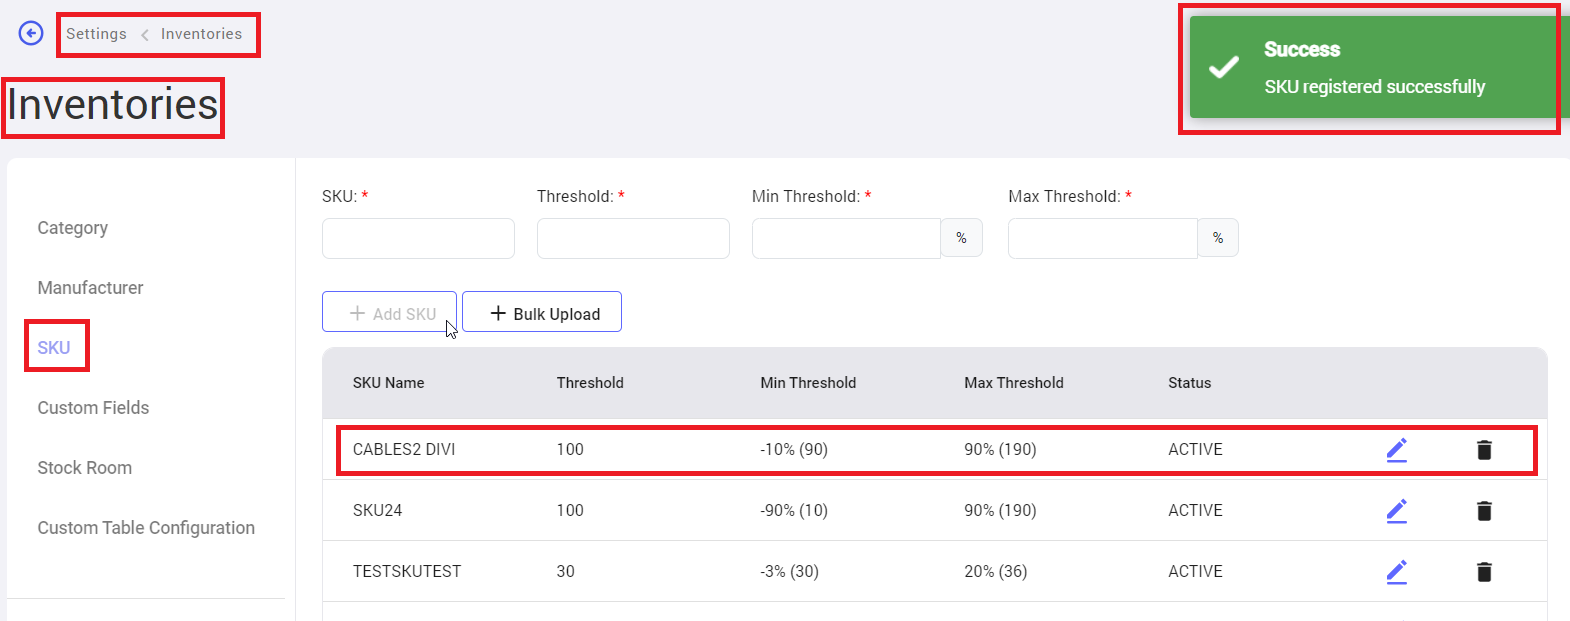This screenshot has height=621, width=1570.
Task: Navigate to Settings breadcrumb link
Action: tap(96, 34)
